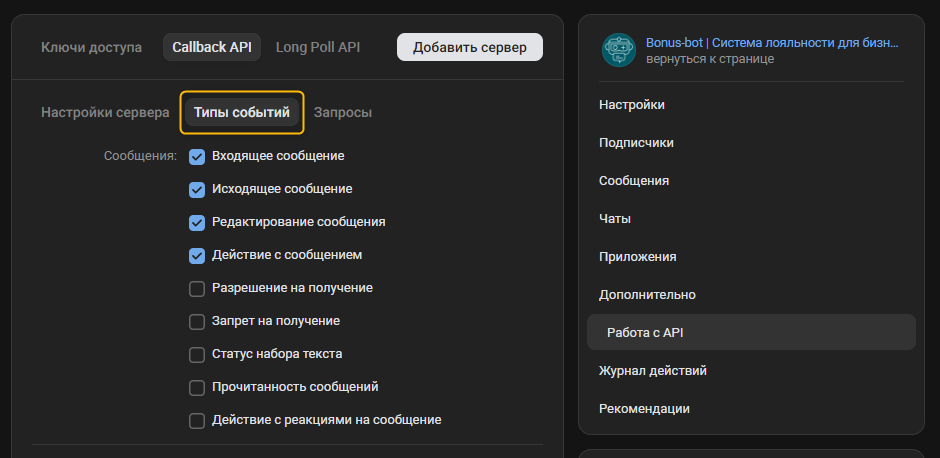This screenshot has height=458, width=940.
Task: Tick the Прочитанность сообщений checkbox
Action: 197,388
